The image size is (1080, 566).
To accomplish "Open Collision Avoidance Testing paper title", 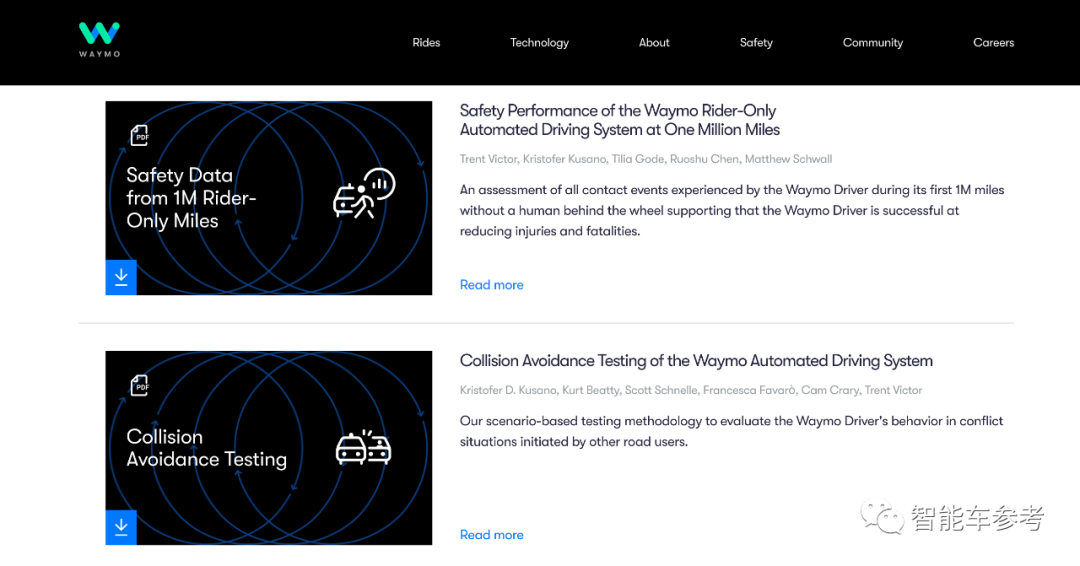I will [696, 361].
